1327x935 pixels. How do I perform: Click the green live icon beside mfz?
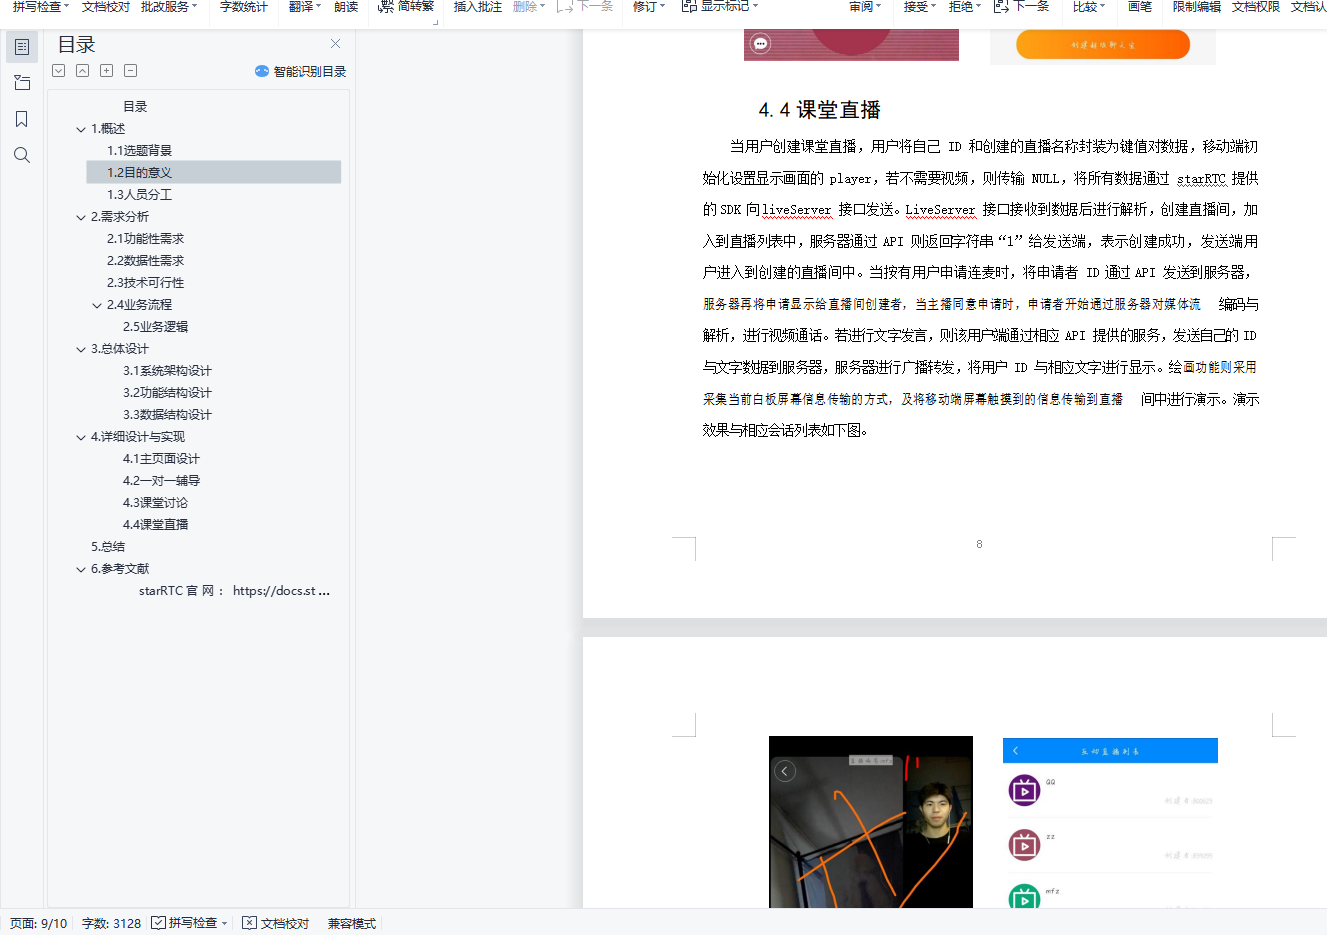point(1024,897)
